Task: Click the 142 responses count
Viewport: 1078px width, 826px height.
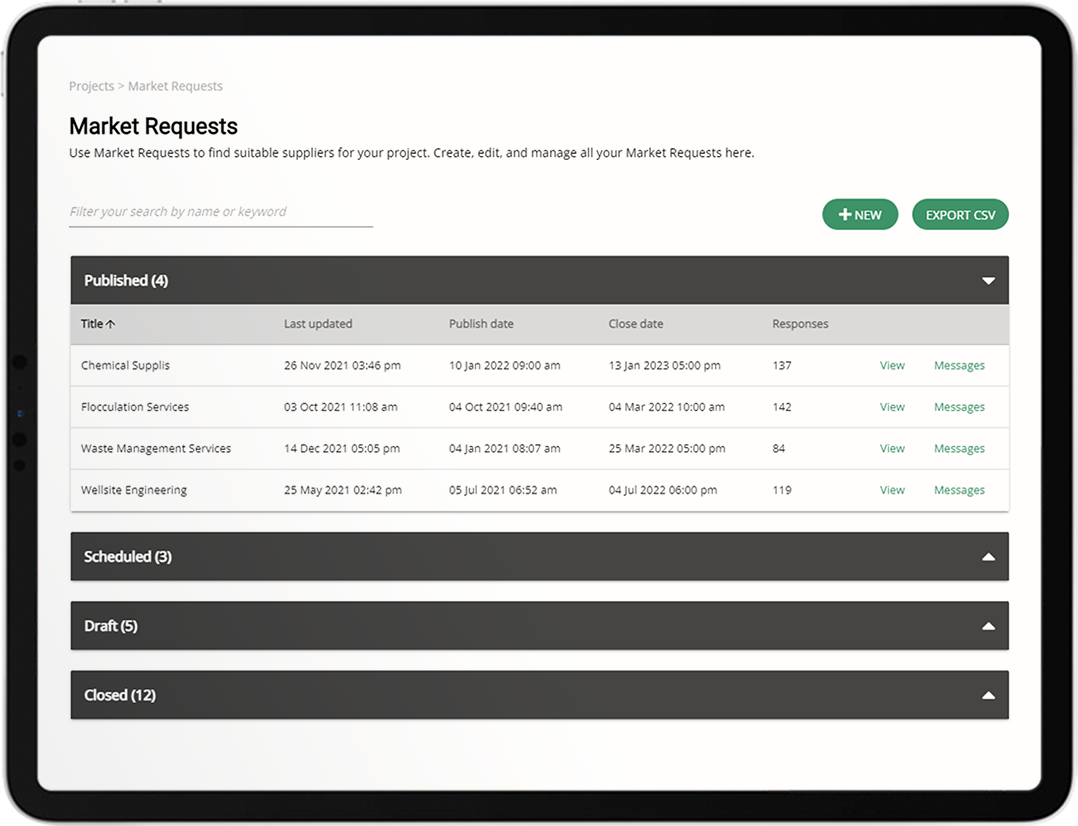Action: [x=782, y=407]
